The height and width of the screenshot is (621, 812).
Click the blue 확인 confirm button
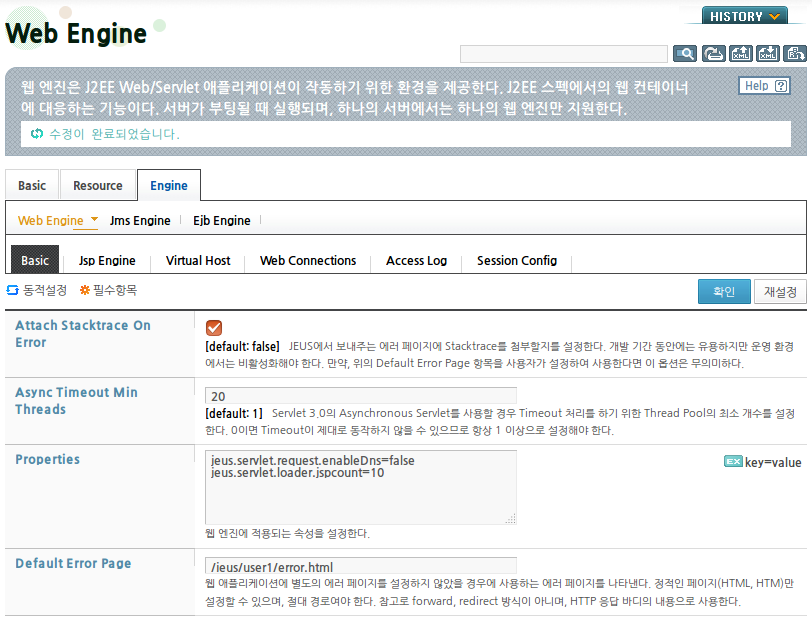724,292
